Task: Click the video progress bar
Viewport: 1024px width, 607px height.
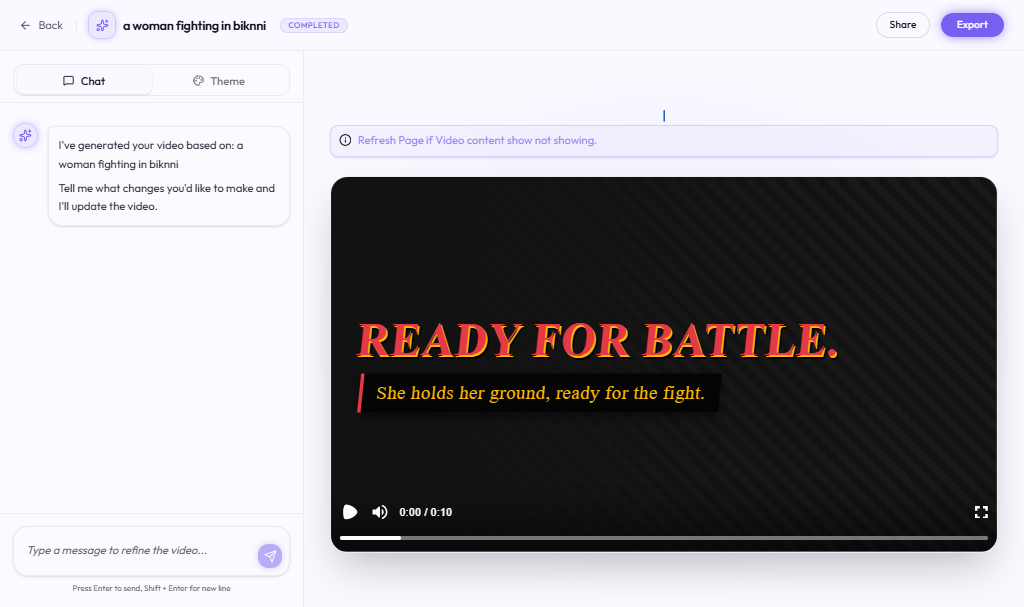Action: (663, 538)
